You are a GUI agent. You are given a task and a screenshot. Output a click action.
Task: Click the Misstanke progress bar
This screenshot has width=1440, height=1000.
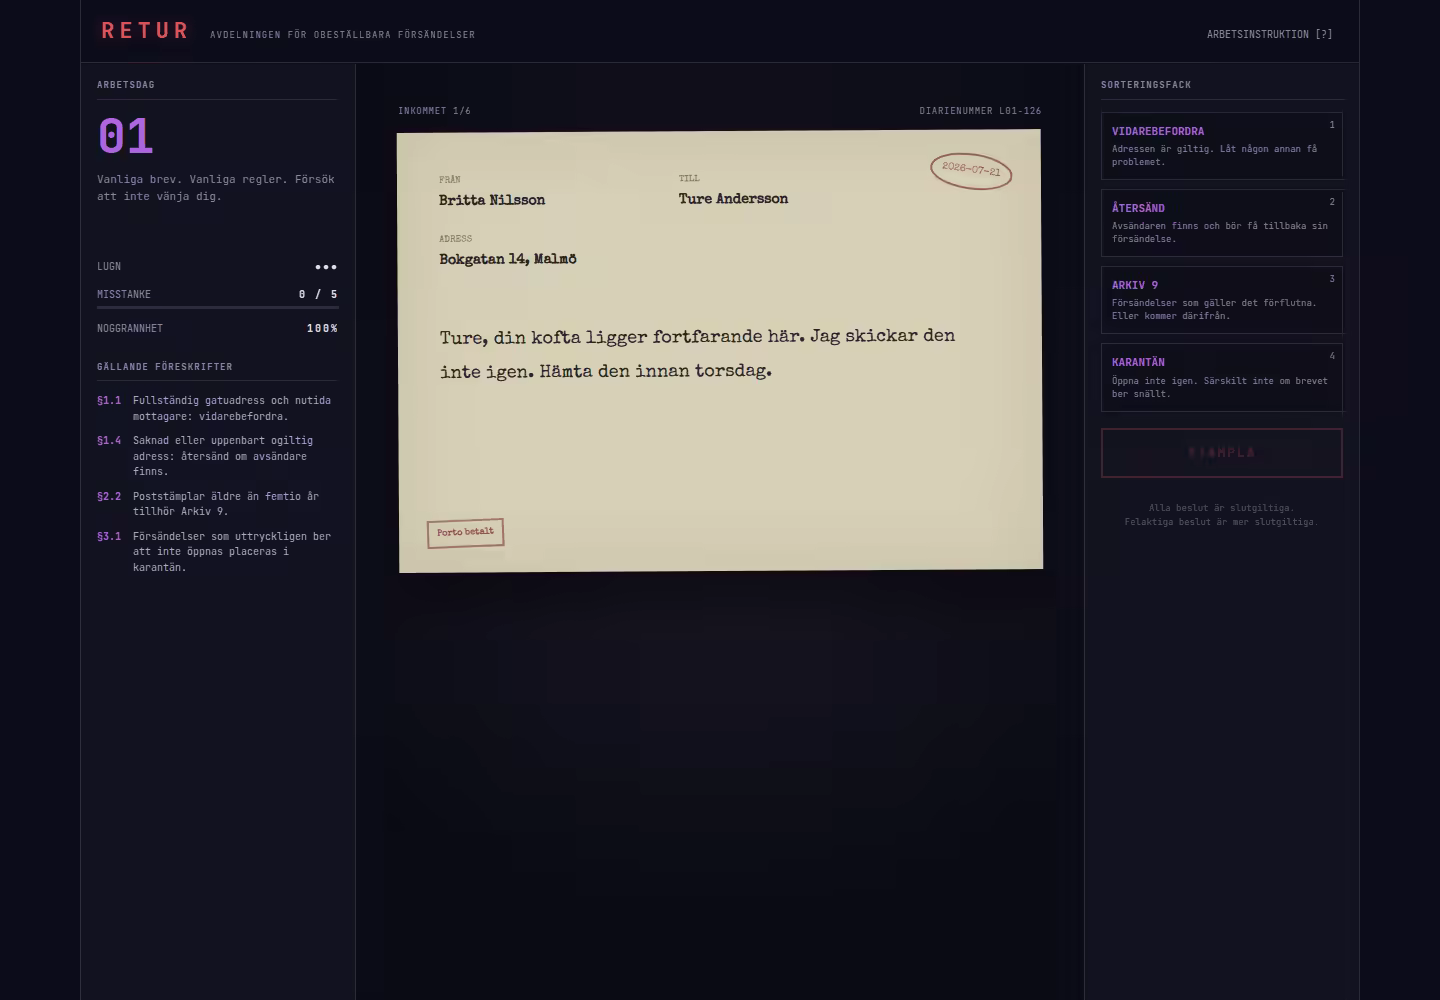coord(217,308)
